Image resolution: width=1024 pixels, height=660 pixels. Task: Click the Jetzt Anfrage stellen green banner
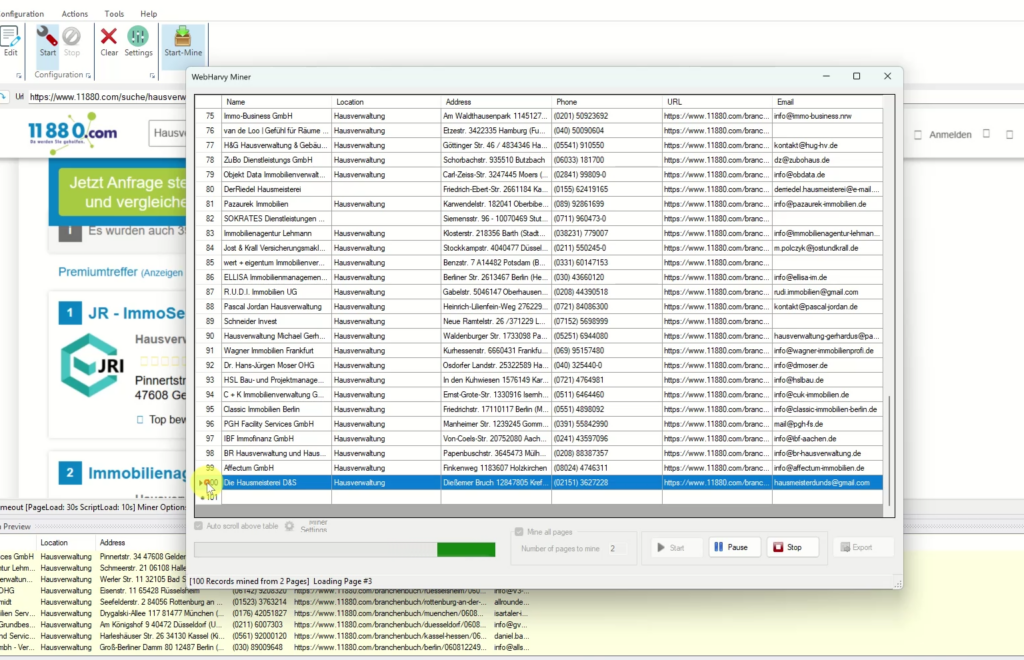point(123,192)
